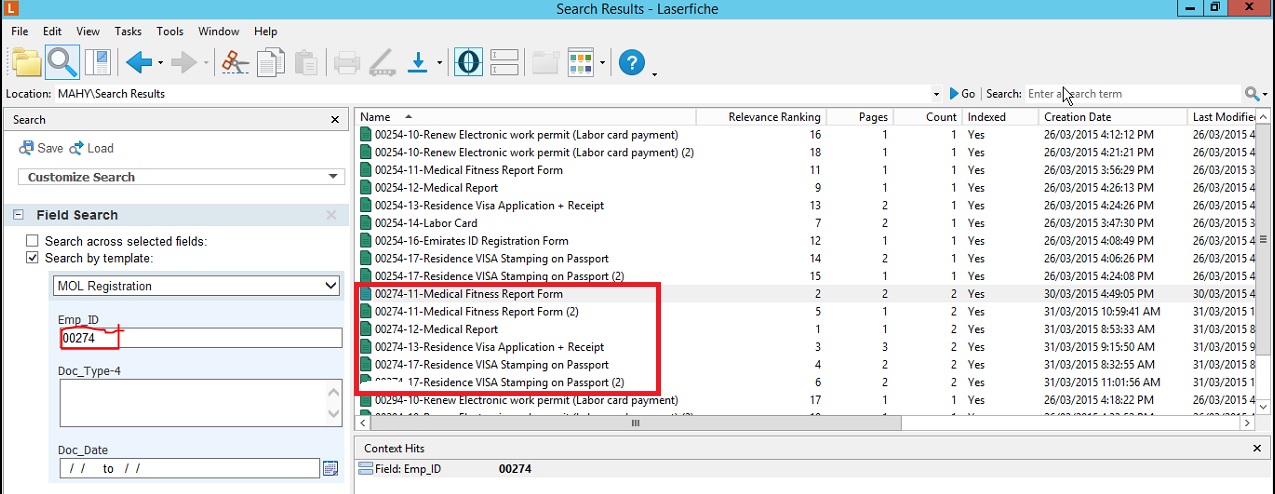Click the Copy documents icon
The width and height of the screenshot is (1275, 494).
click(x=271, y=63)
